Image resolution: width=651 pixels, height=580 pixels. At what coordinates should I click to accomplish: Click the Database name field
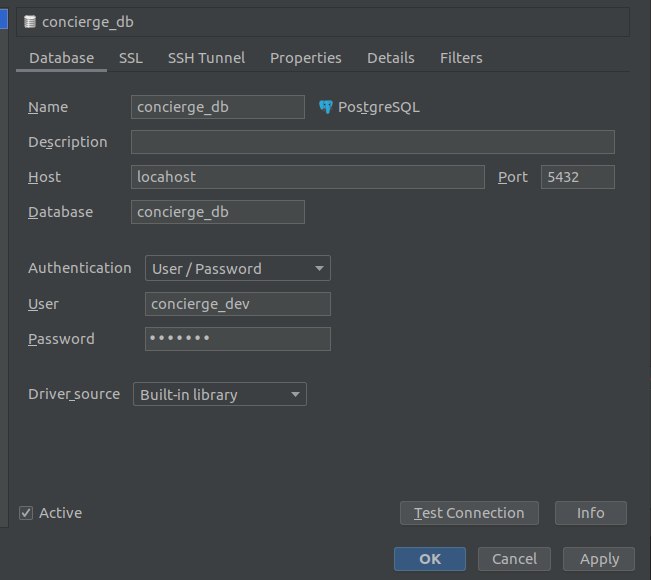(x=218, y=212)
